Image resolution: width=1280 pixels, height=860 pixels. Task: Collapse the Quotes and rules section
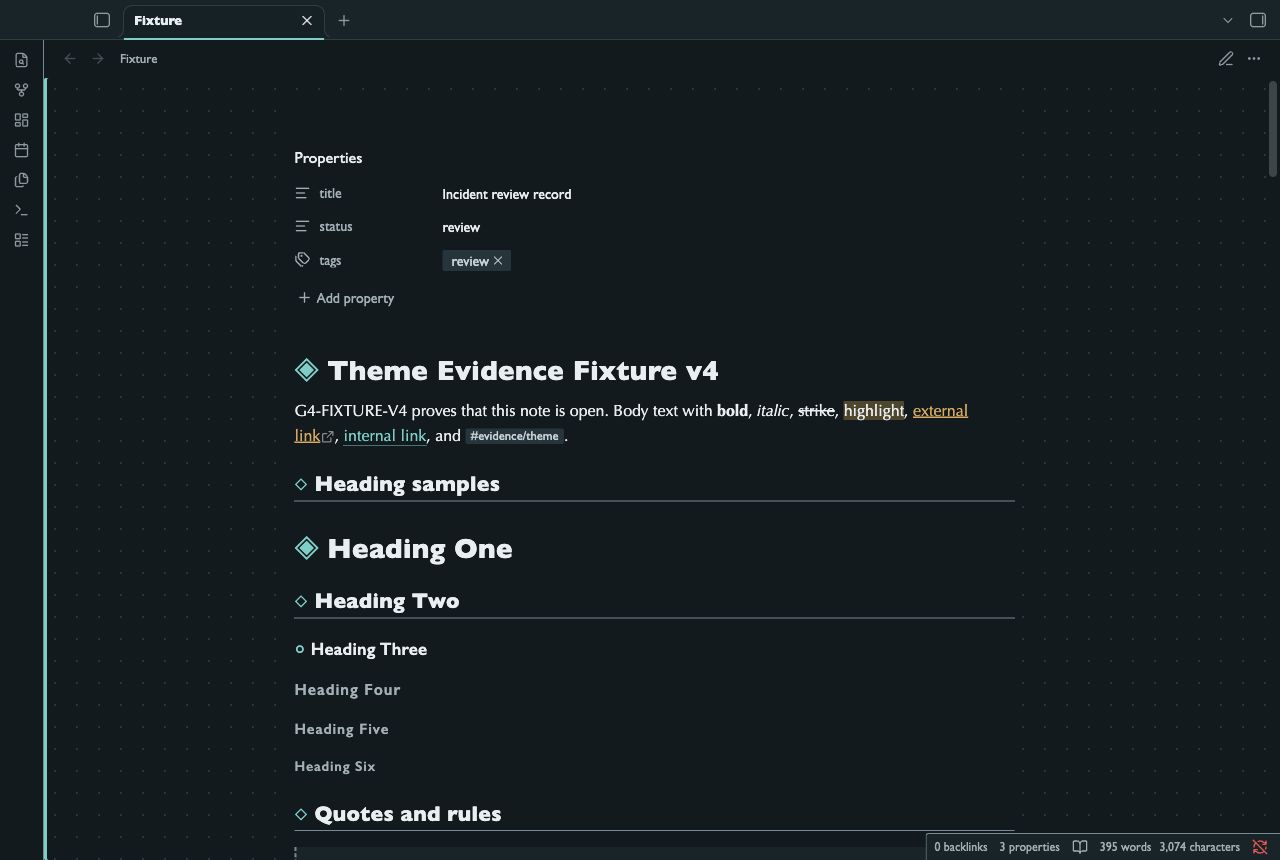pos(301,814)
